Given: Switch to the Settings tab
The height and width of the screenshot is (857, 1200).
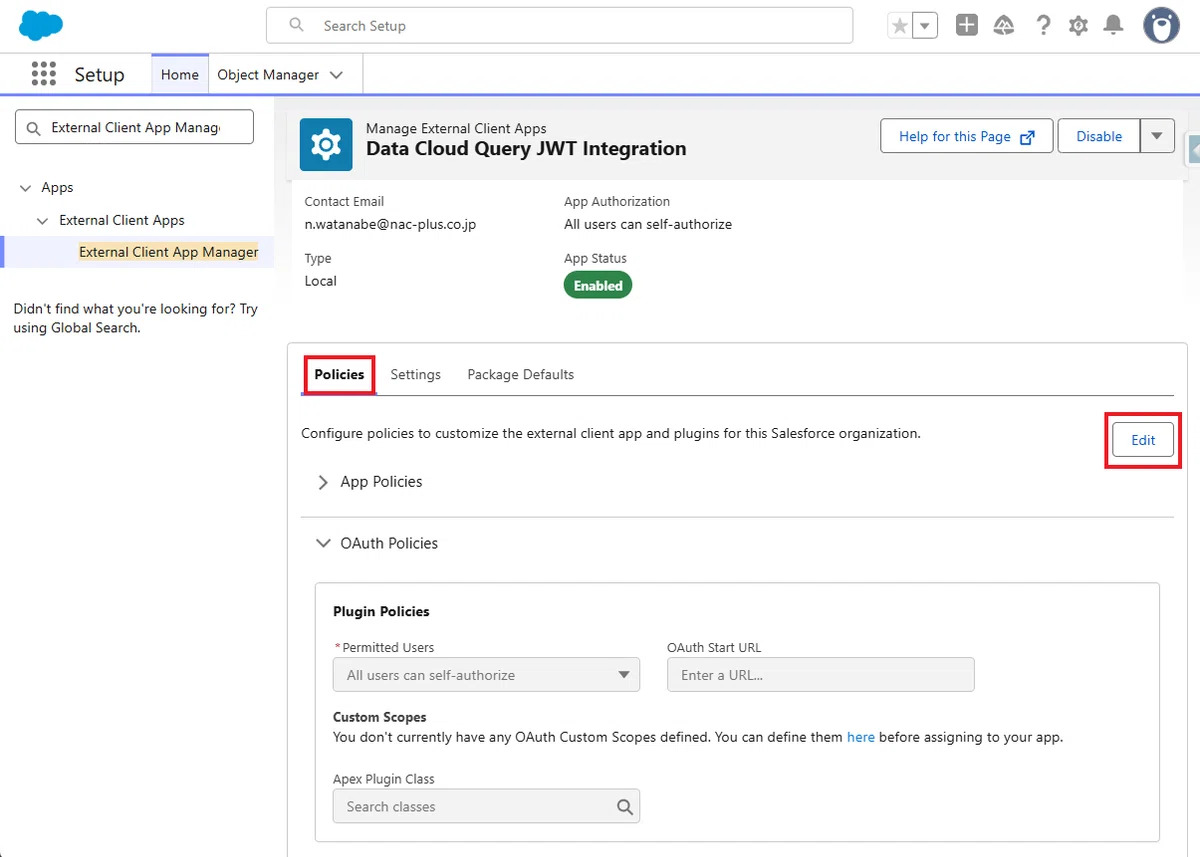Looking at the screenshot, I should 415,374.
